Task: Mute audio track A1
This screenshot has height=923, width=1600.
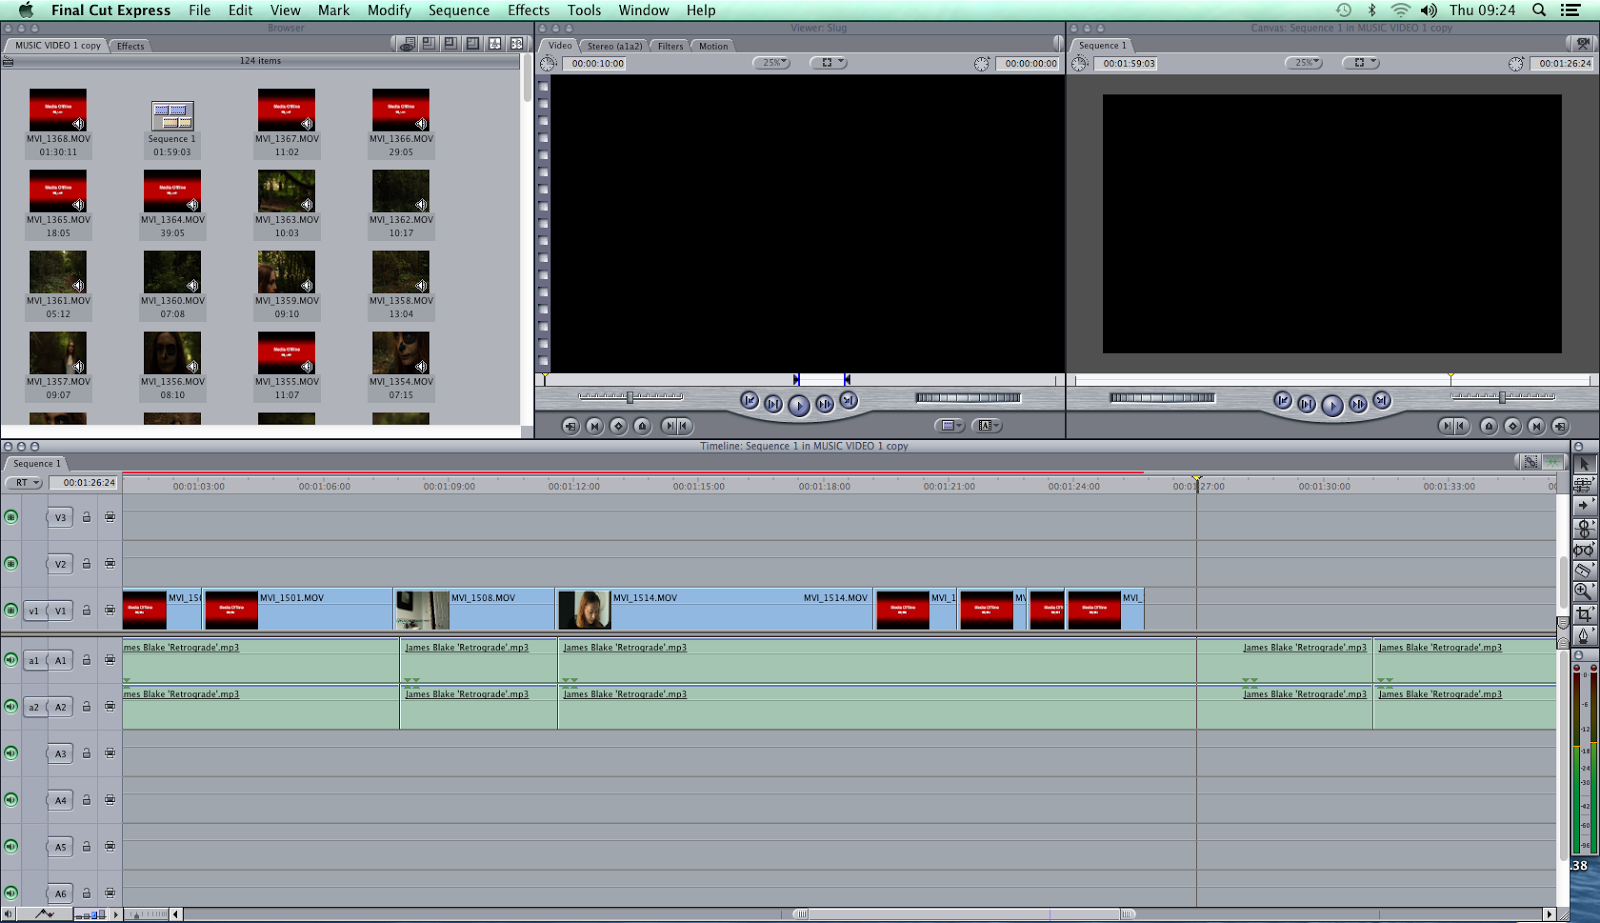Action: pos(11,660)
